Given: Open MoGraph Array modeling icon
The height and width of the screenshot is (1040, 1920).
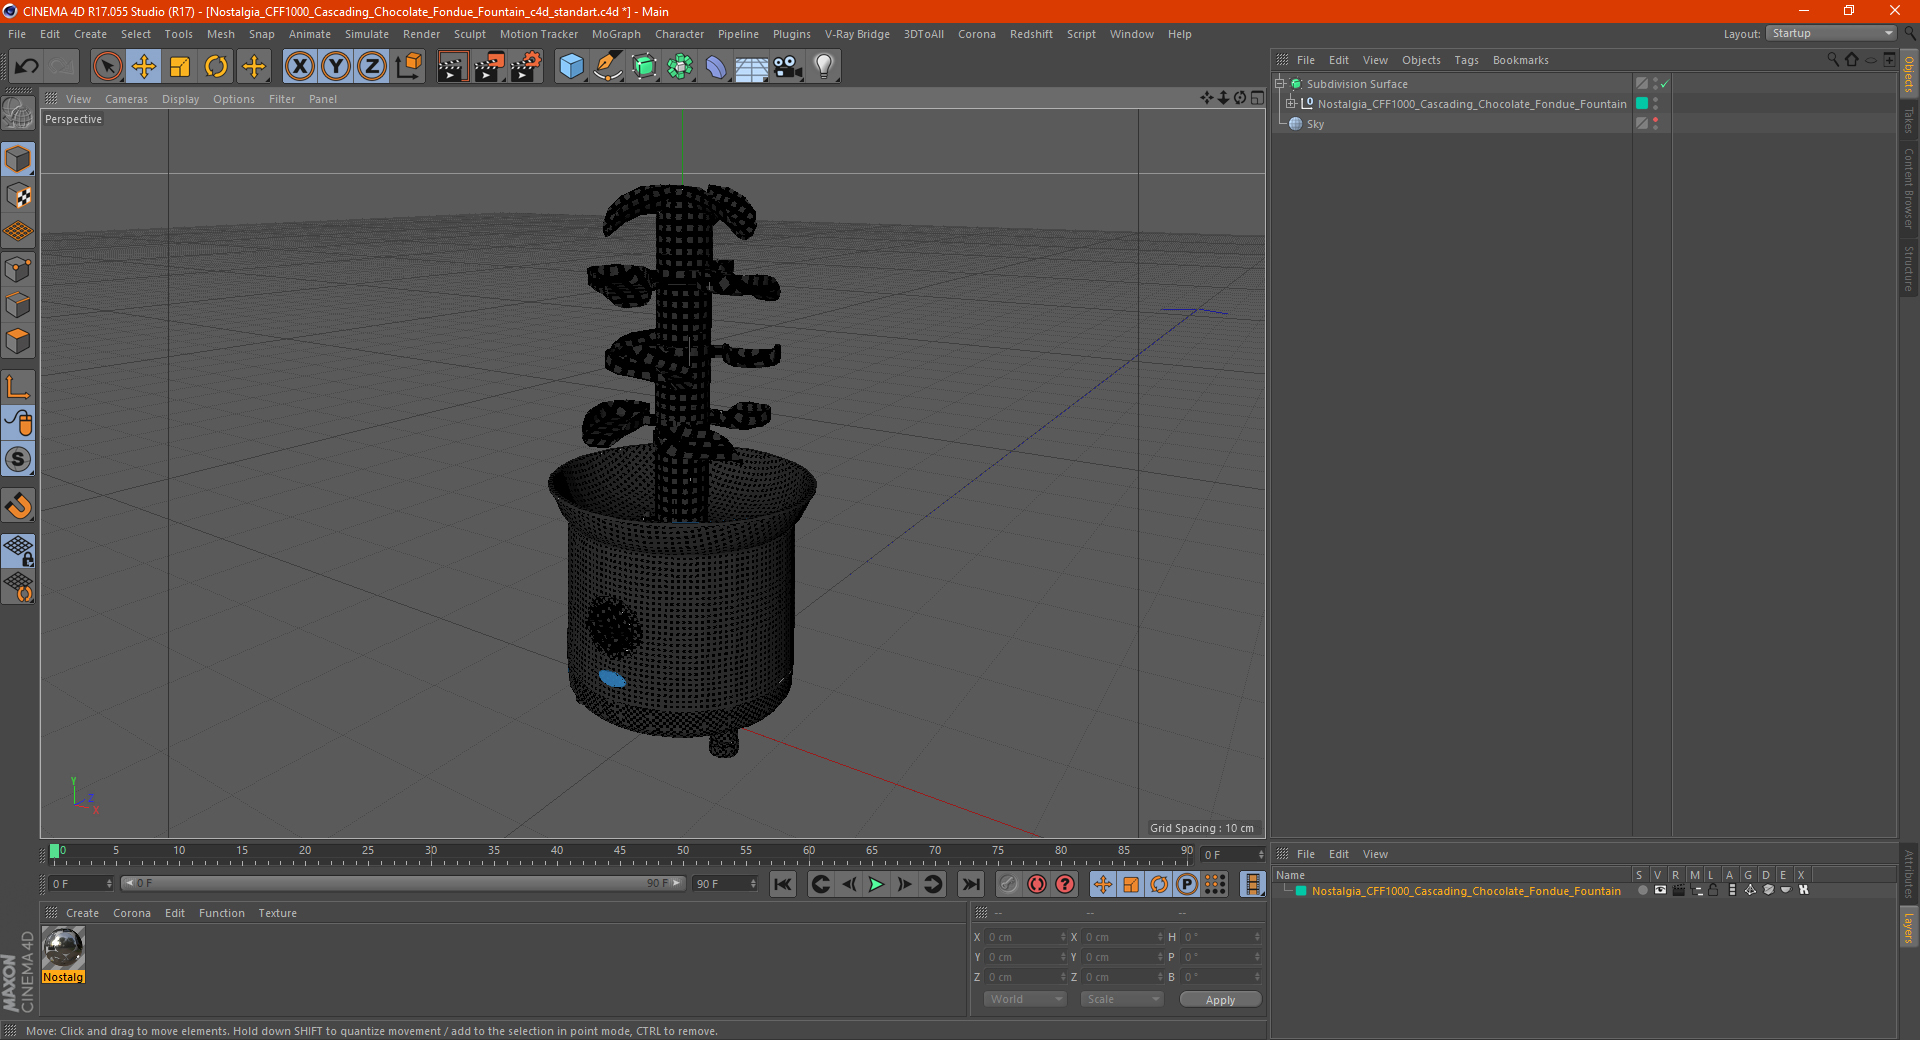Looking at the screenshot, I should click(x=680, y=67).
